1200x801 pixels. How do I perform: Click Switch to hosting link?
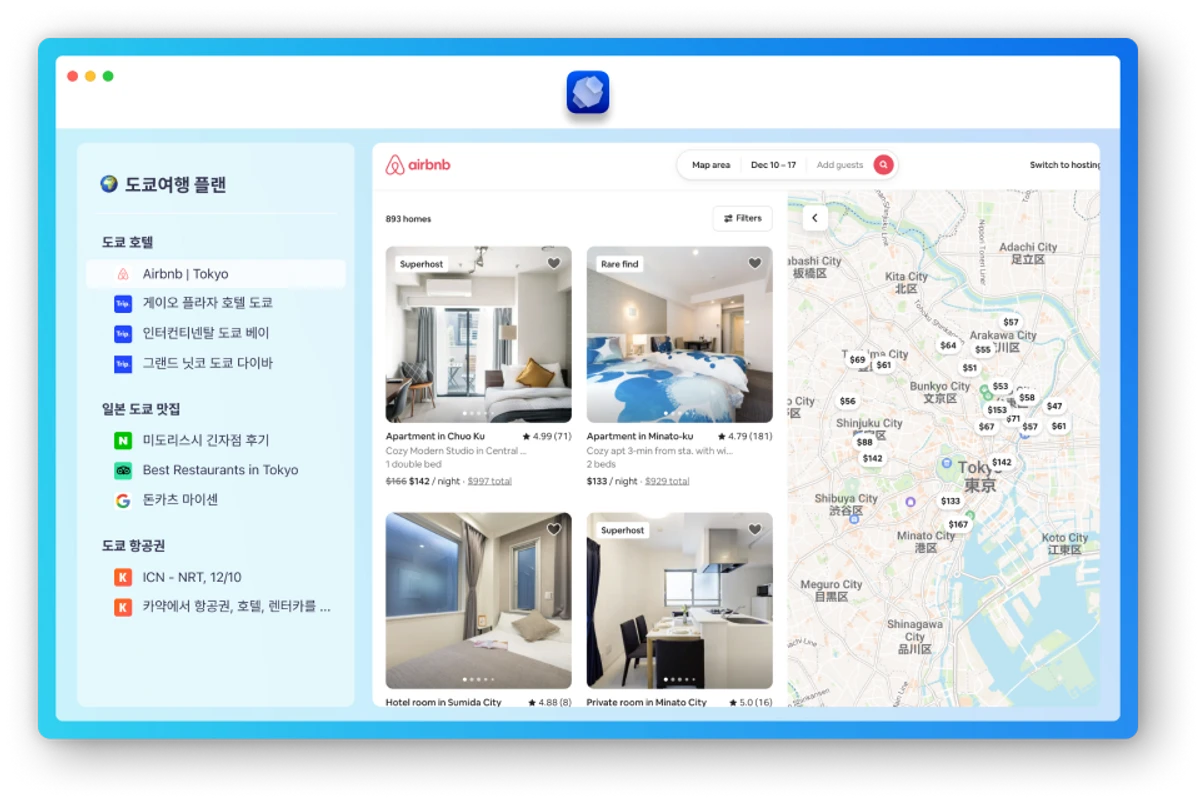click(1065, 165)
